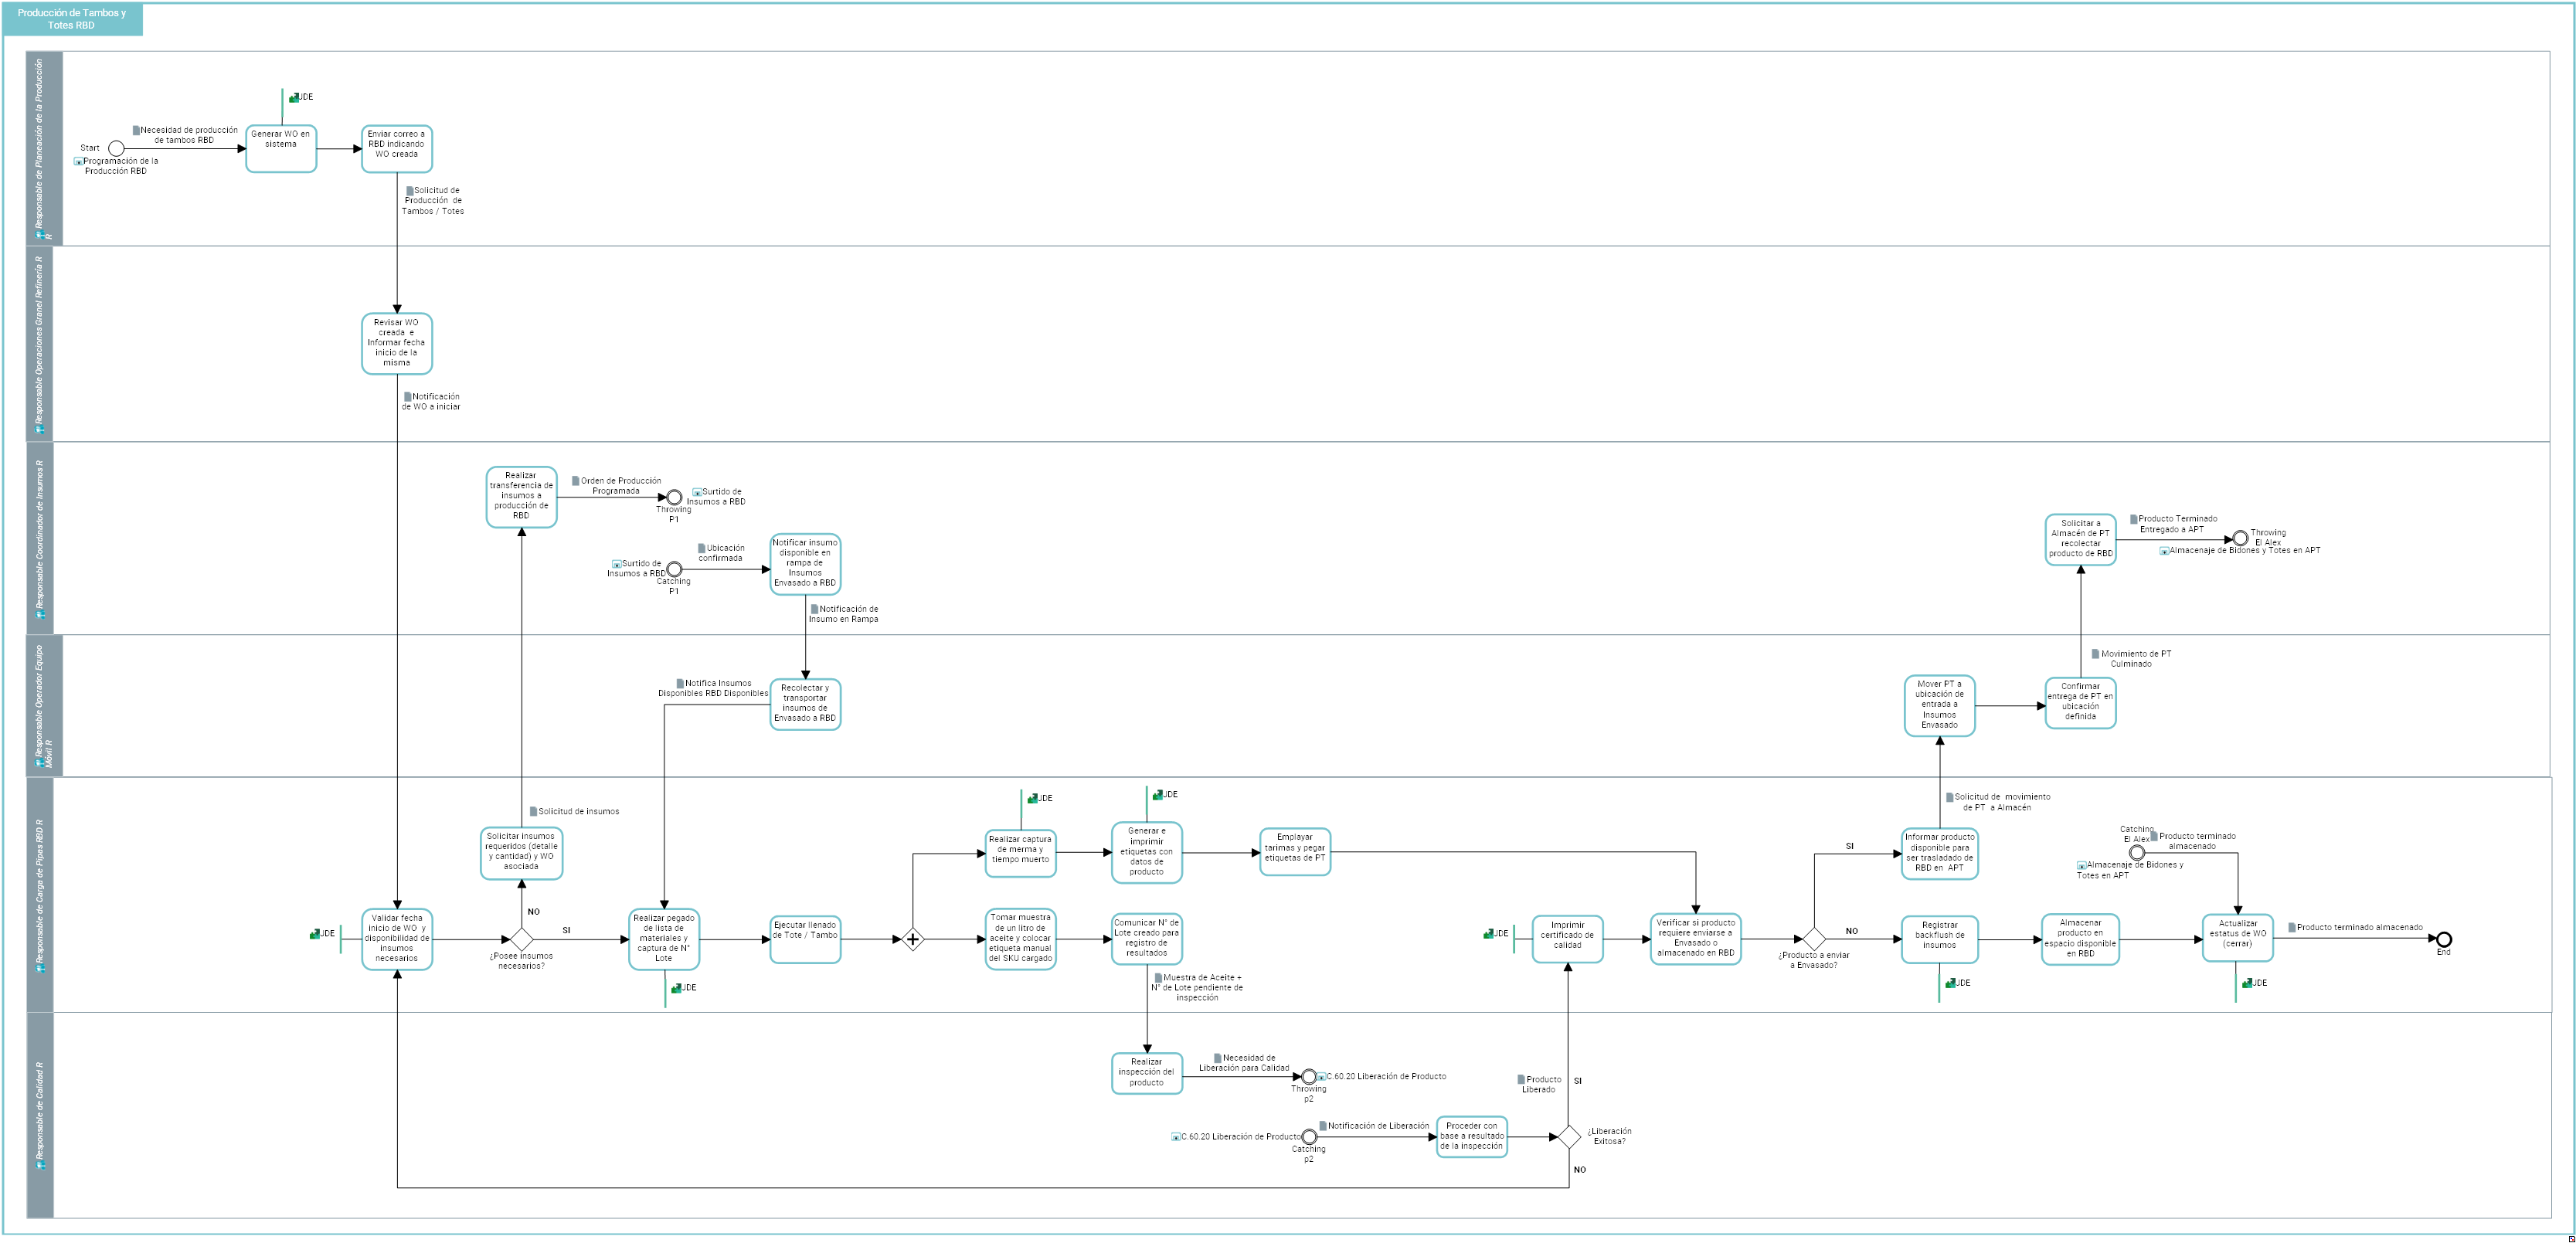The image size is (2576, 1243).
Task: Click C.60.20 Liberación de Producto link near Throwing p2
Action: (1381, 1077)
